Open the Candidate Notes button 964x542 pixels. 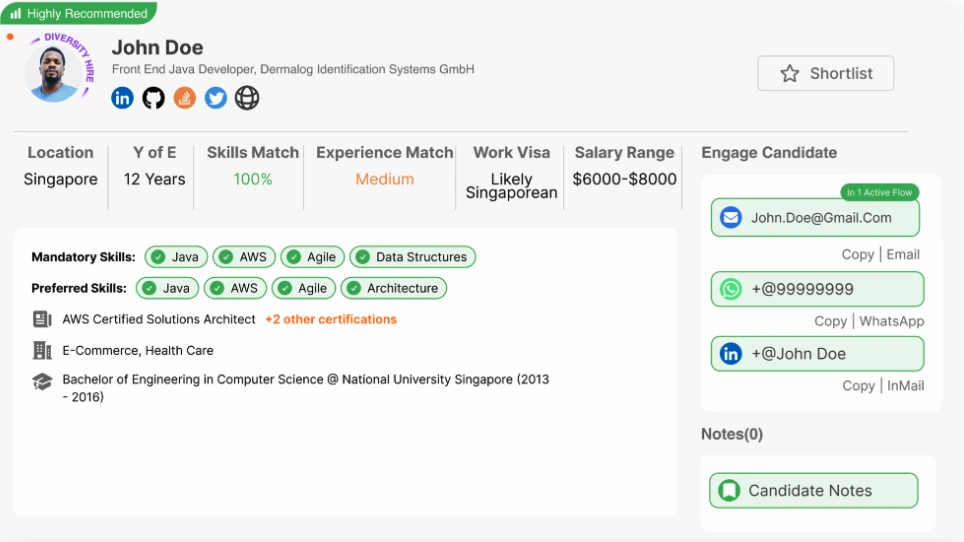click(x=812, y=491)
